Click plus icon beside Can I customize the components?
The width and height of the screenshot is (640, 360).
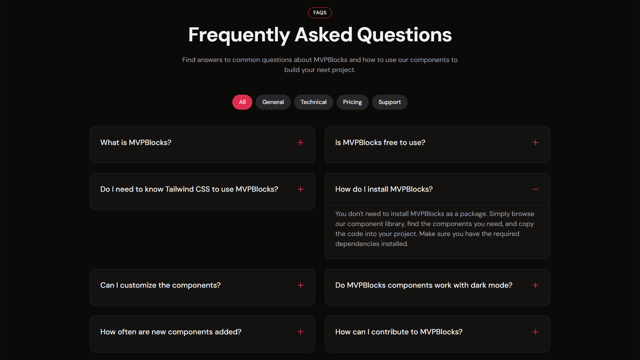(300, 285)
